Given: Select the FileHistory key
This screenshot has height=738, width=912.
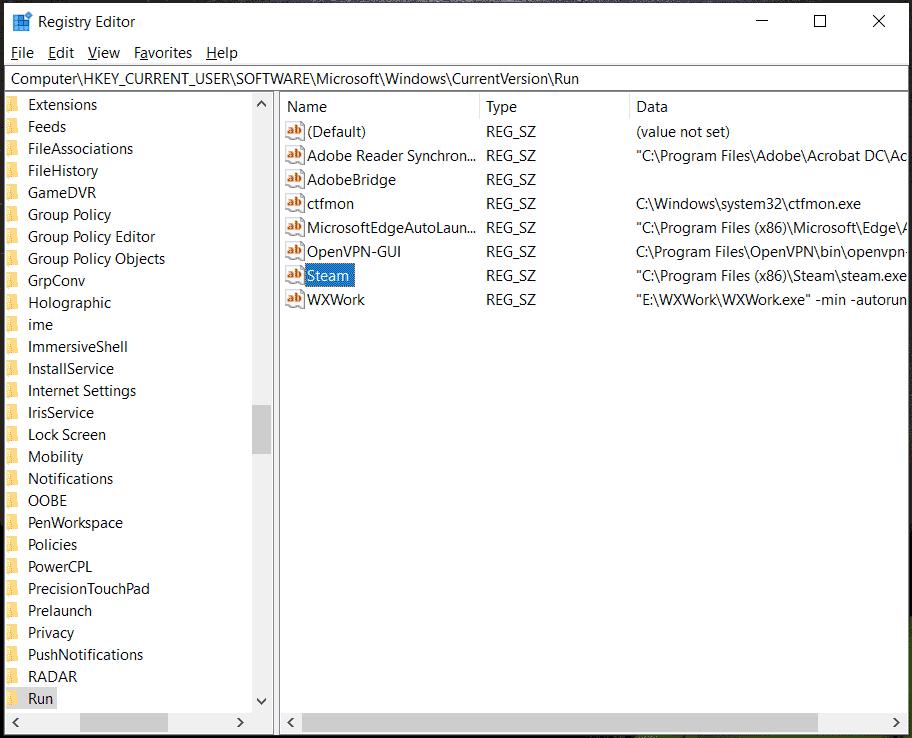Looking at the screenshot, I should (63, 171).
